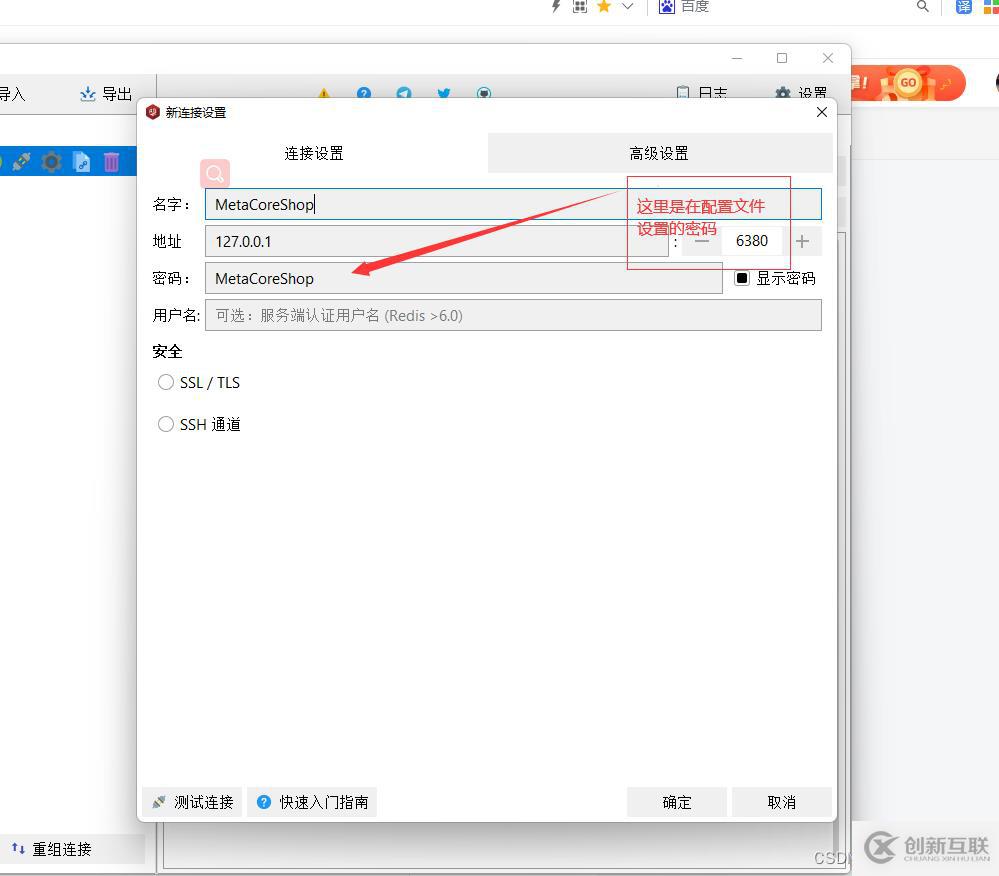The image size is (999, 876).
Task: Click the 地址 address field showing 127.0.0.1
Action: tap(436, 241)
